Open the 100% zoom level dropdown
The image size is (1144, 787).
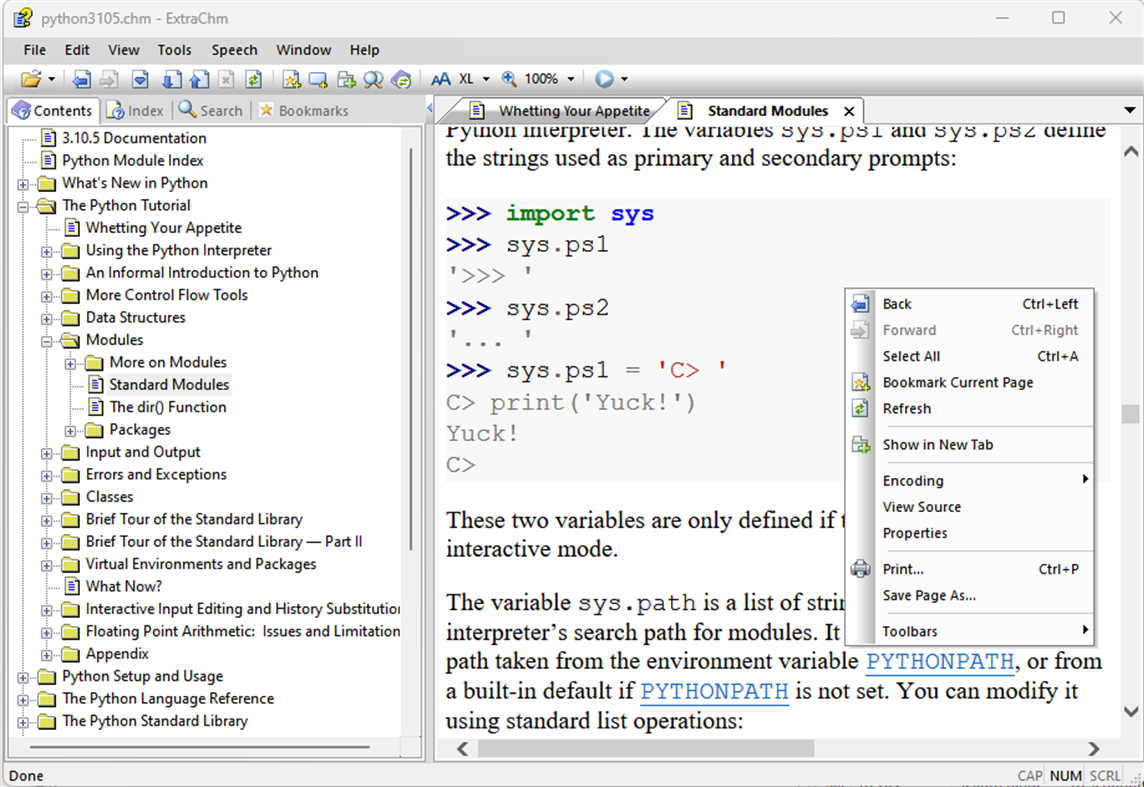[x=571, y=79]
